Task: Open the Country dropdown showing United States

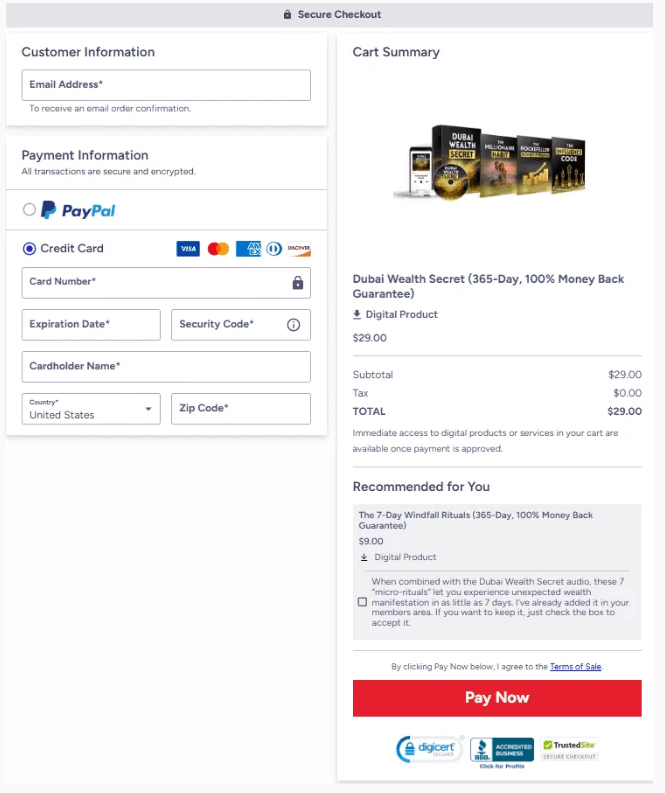Action: pyautogui.click(x=91, y=409)
